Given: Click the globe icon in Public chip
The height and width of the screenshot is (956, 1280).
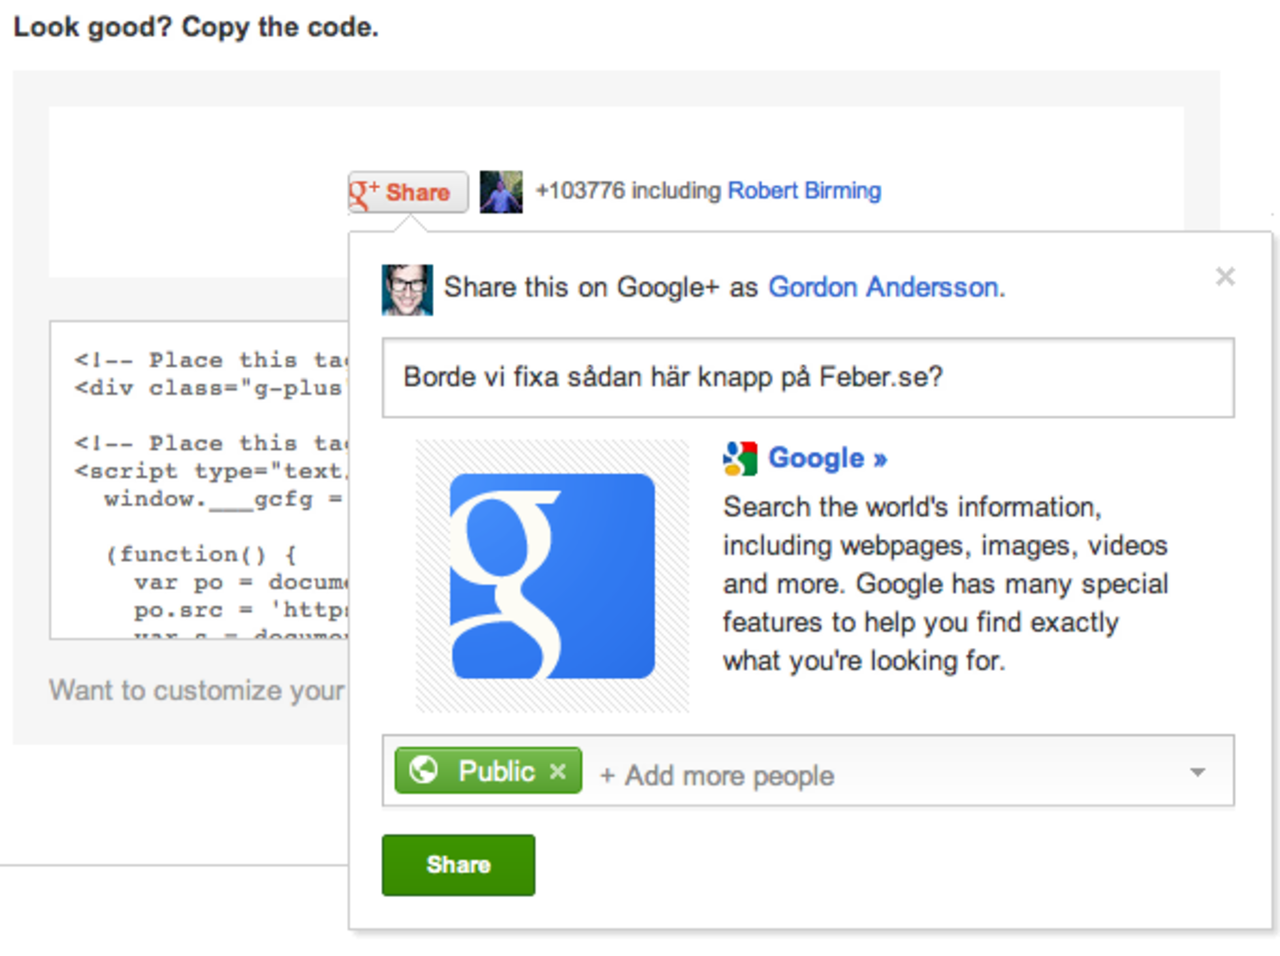Looking at the screenshot, I should pyautogui.click(x=424, y=770).
